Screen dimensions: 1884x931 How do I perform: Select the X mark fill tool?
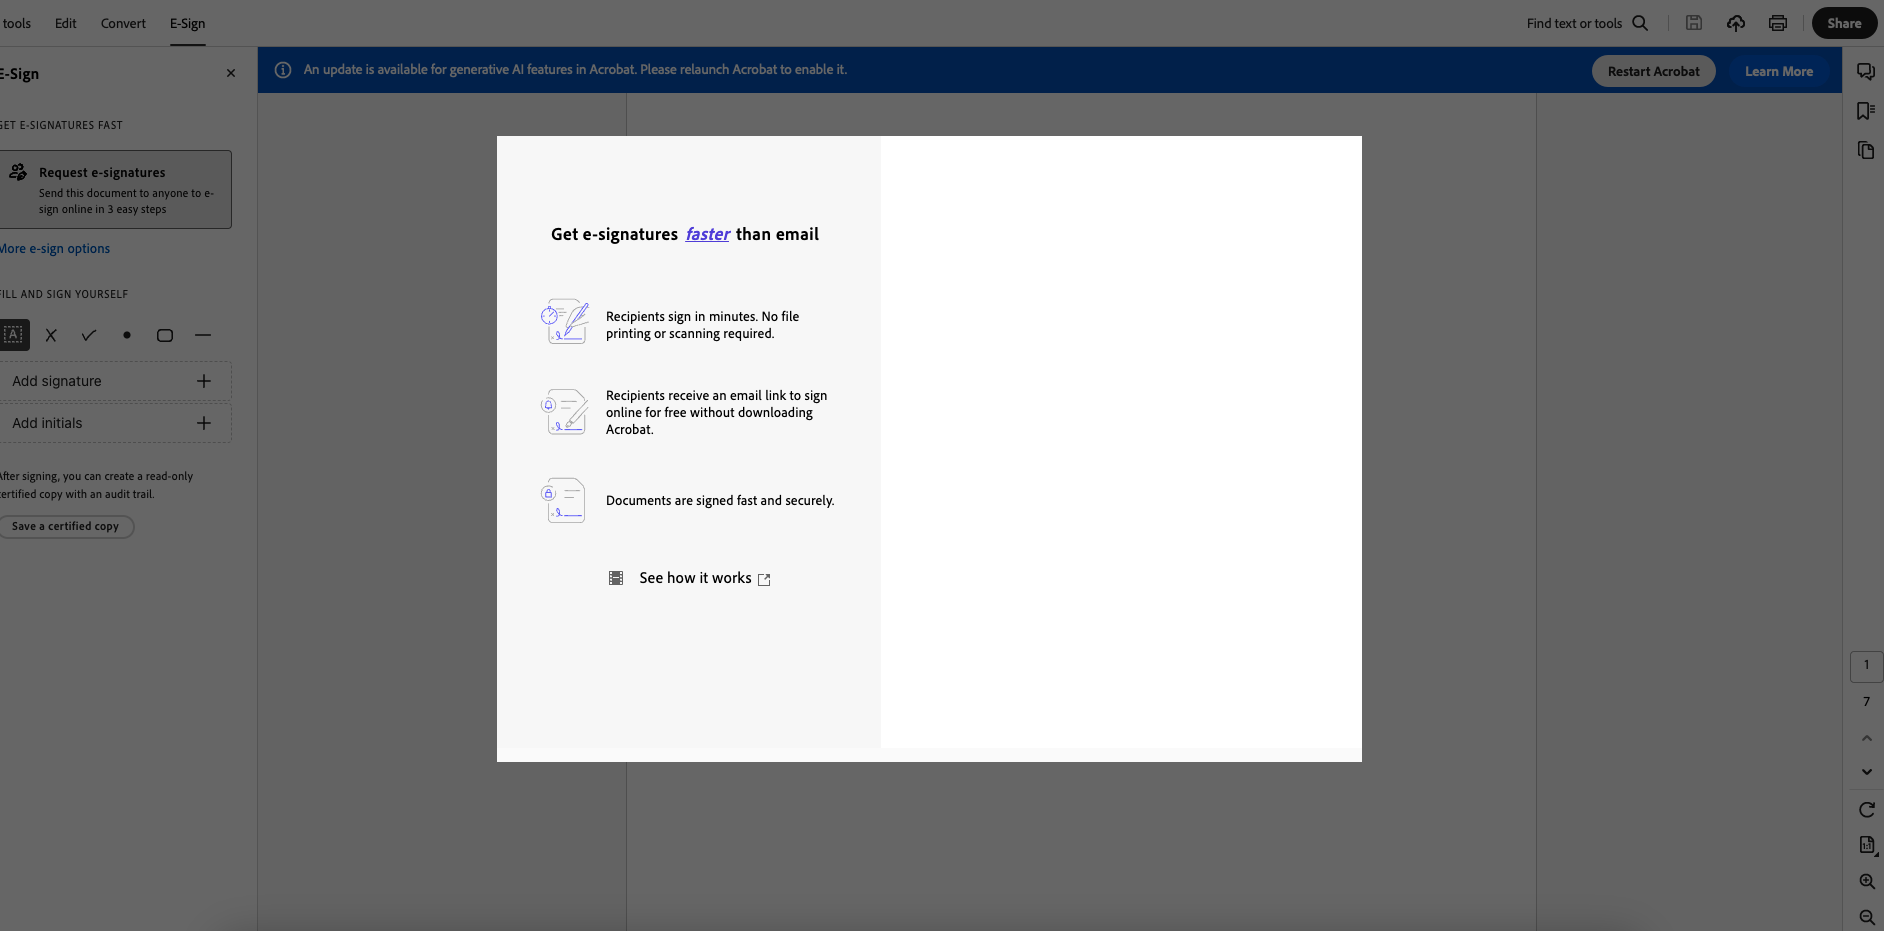pos(51,335)
